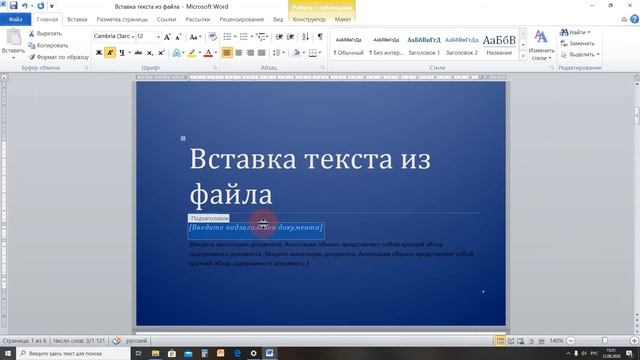Open the Find (Найти) dropdown
640x360 pixels.
tap(576, 32)
